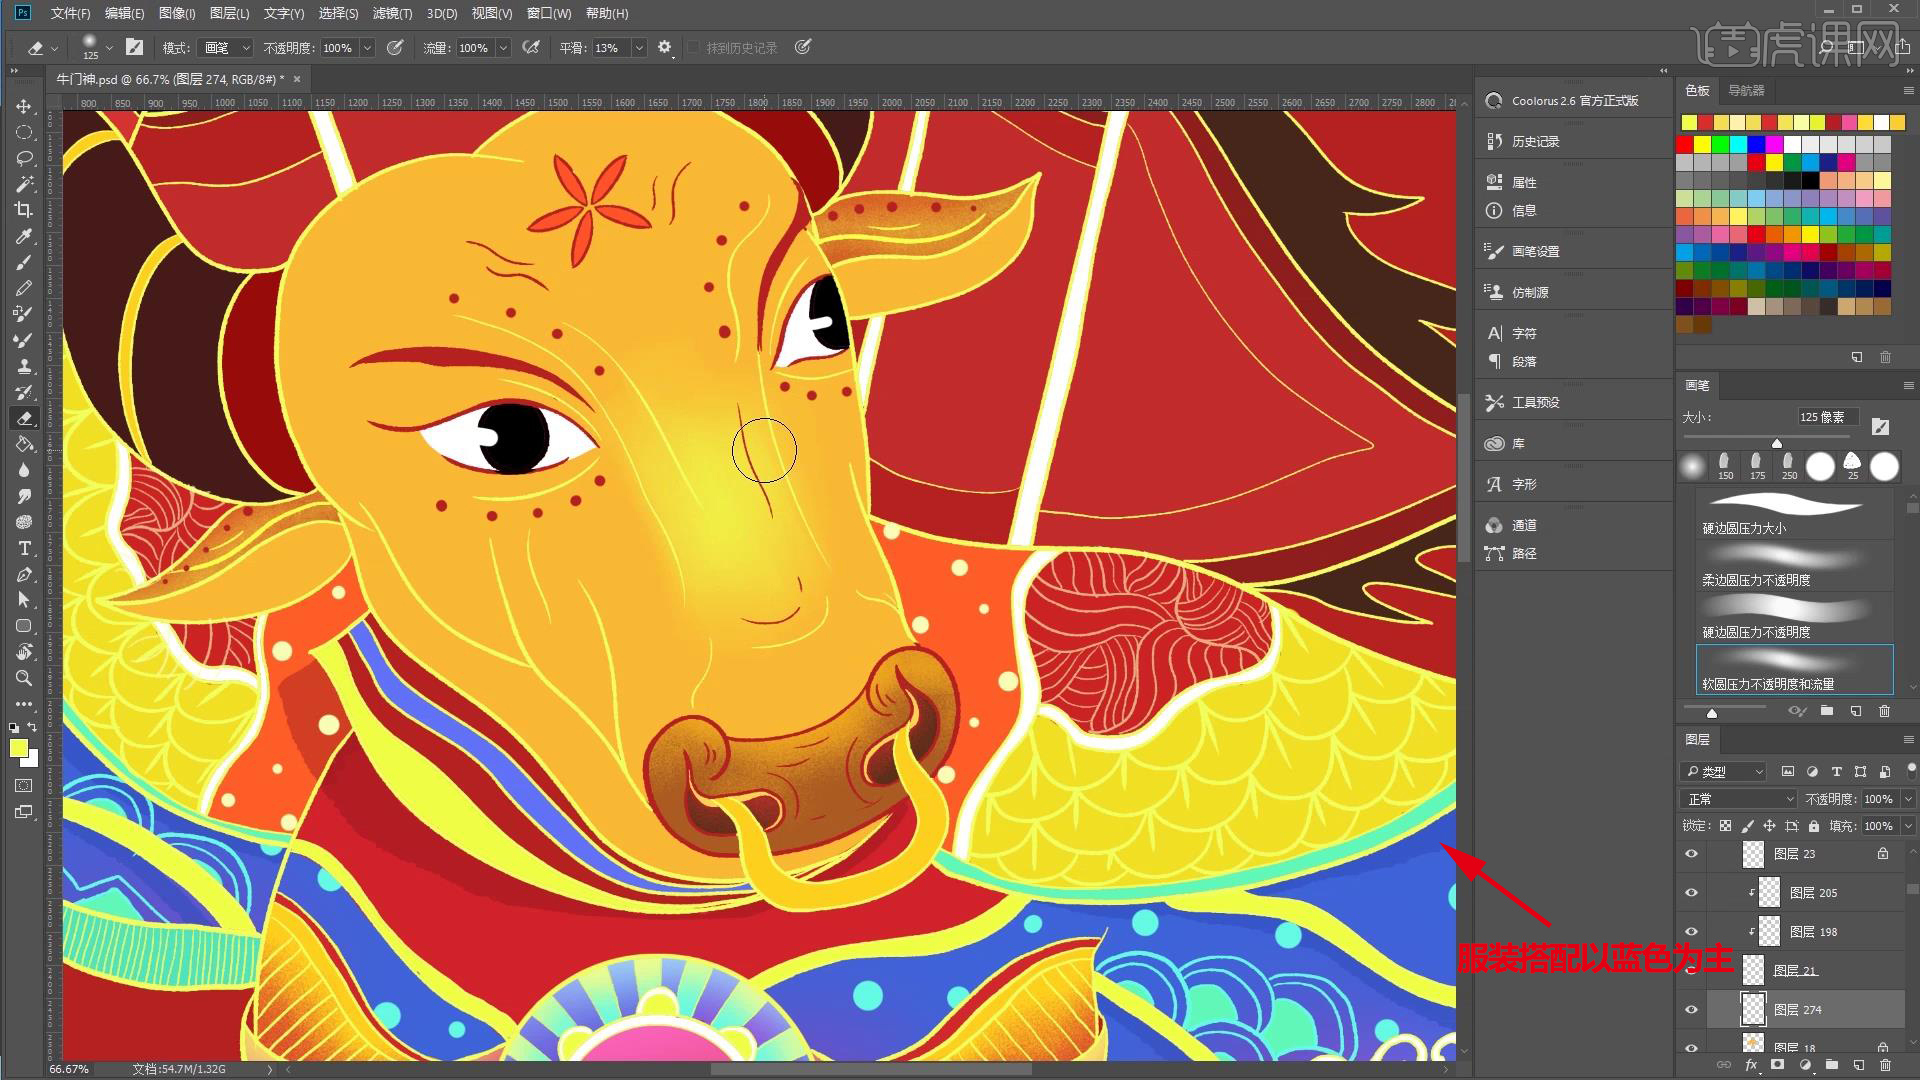Viewport: 1920px width, 1080px height.
Task: Select the Lasso tool
Action: [24, 158]
